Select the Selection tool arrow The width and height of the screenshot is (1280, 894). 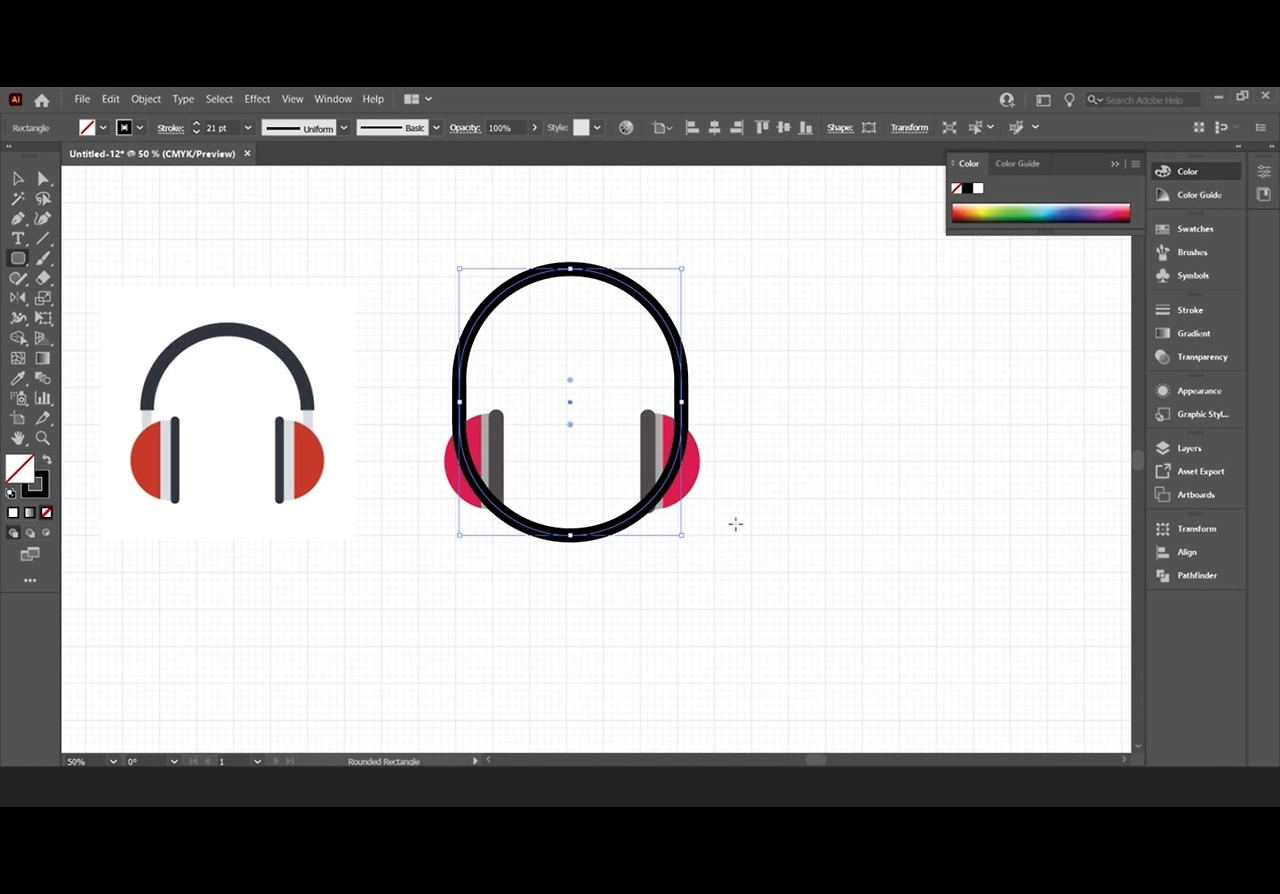pyautogui.click(x=18, y=178)
